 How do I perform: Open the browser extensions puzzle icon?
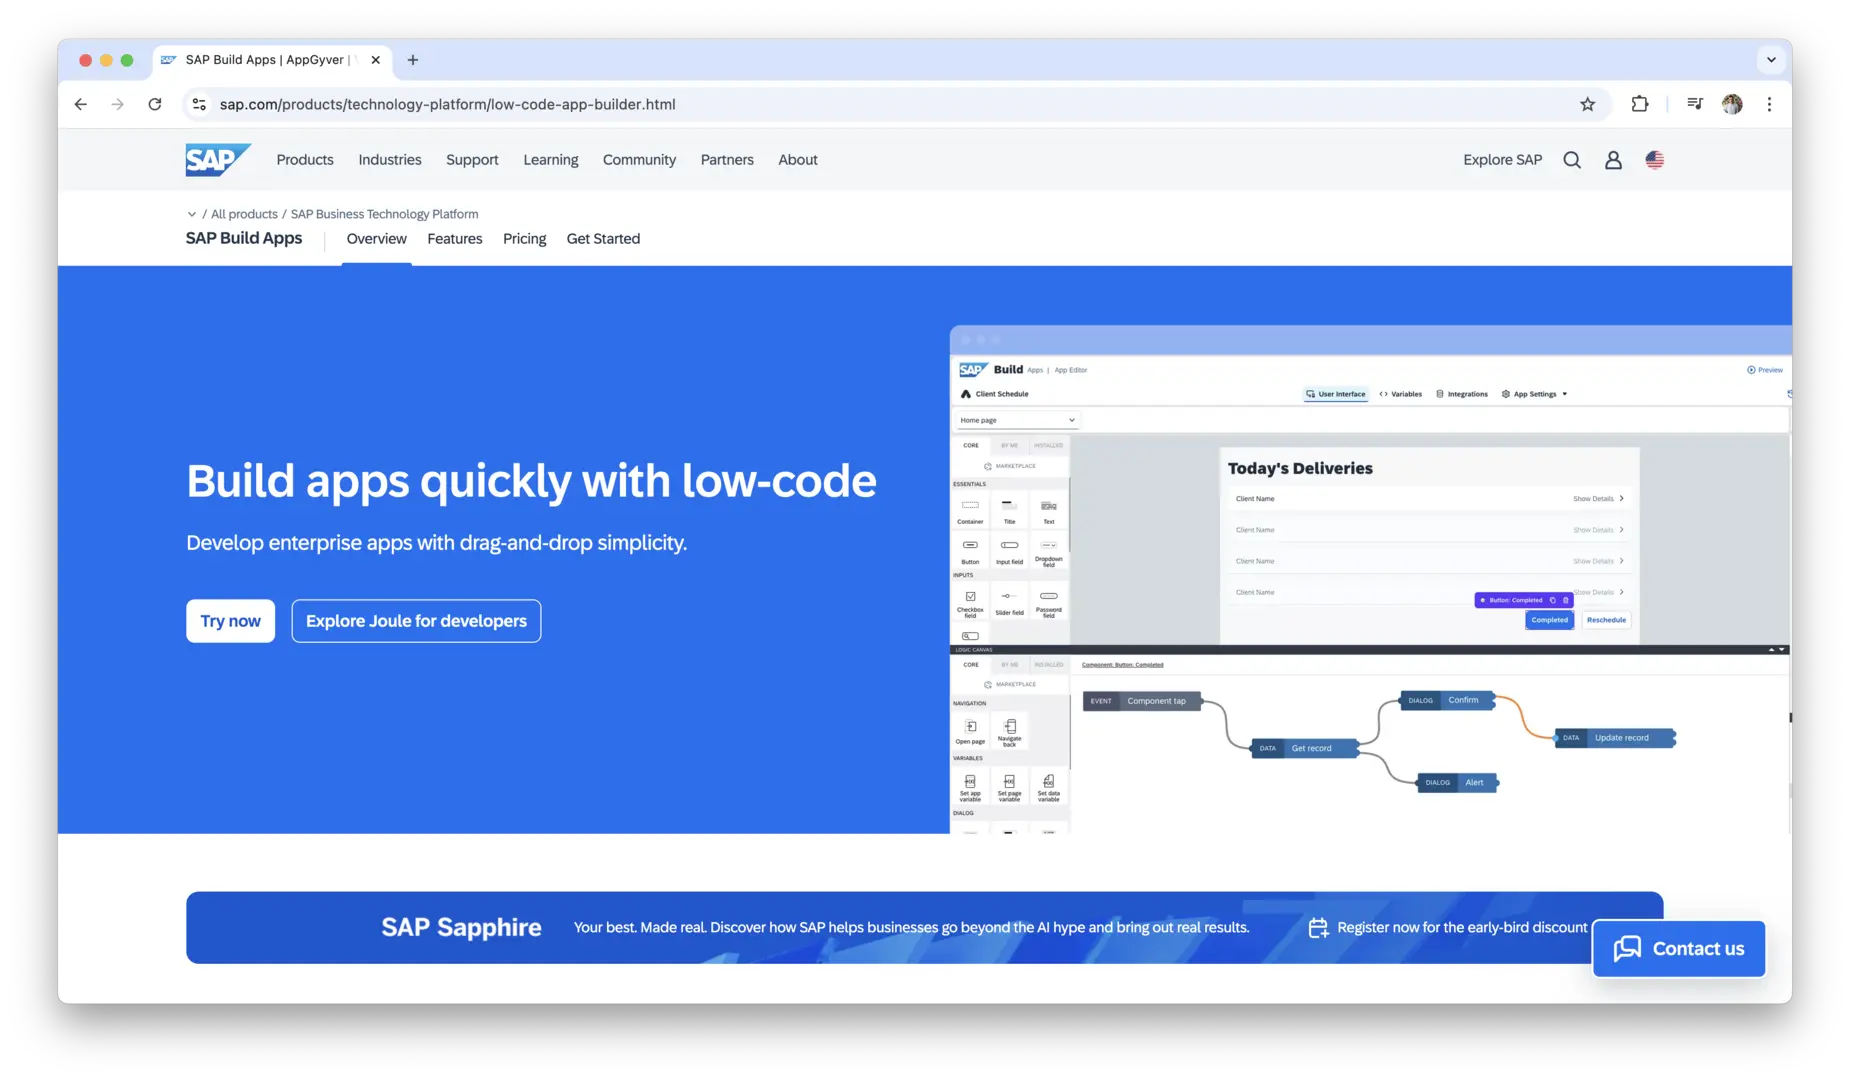tap(1640, 104)
